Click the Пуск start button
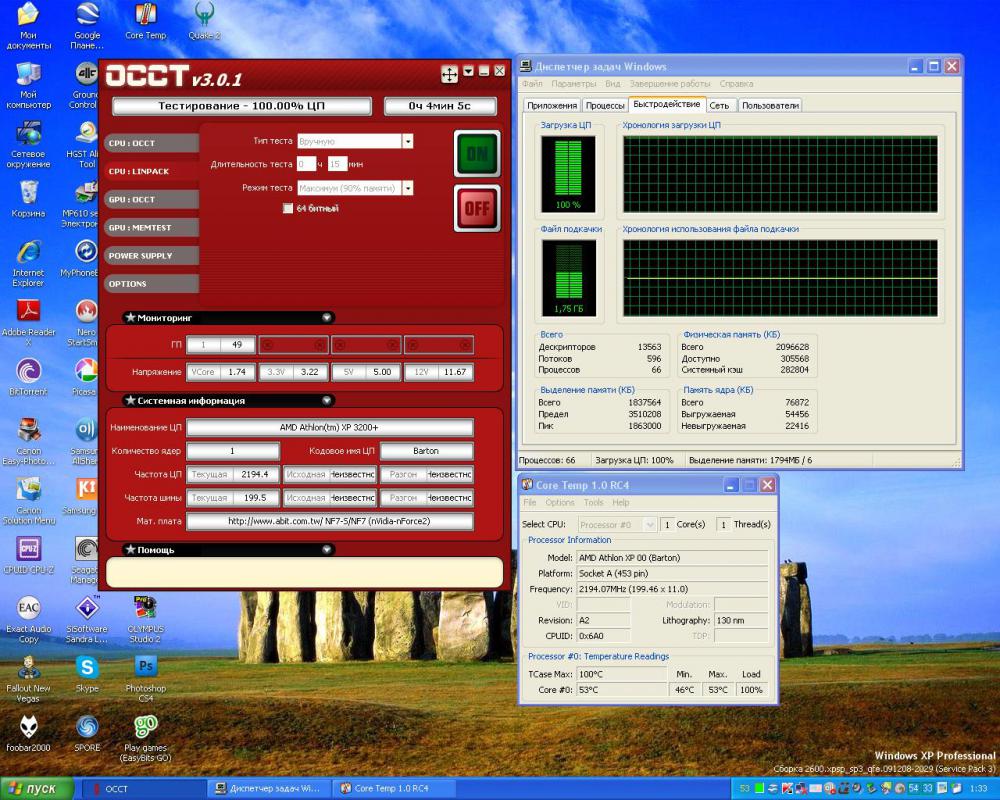Screen dimensions: 1000x800 click(x=37, y=788)
